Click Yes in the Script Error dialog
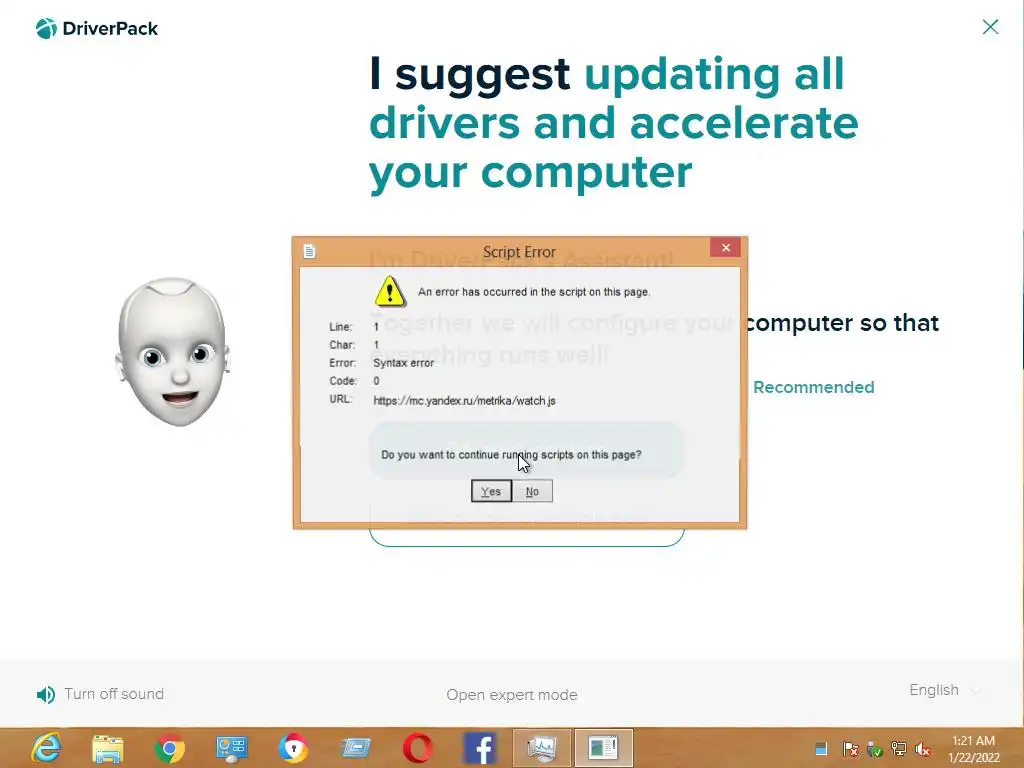The height and width of the screenshot is (768, 1024). tap(491, 491)
